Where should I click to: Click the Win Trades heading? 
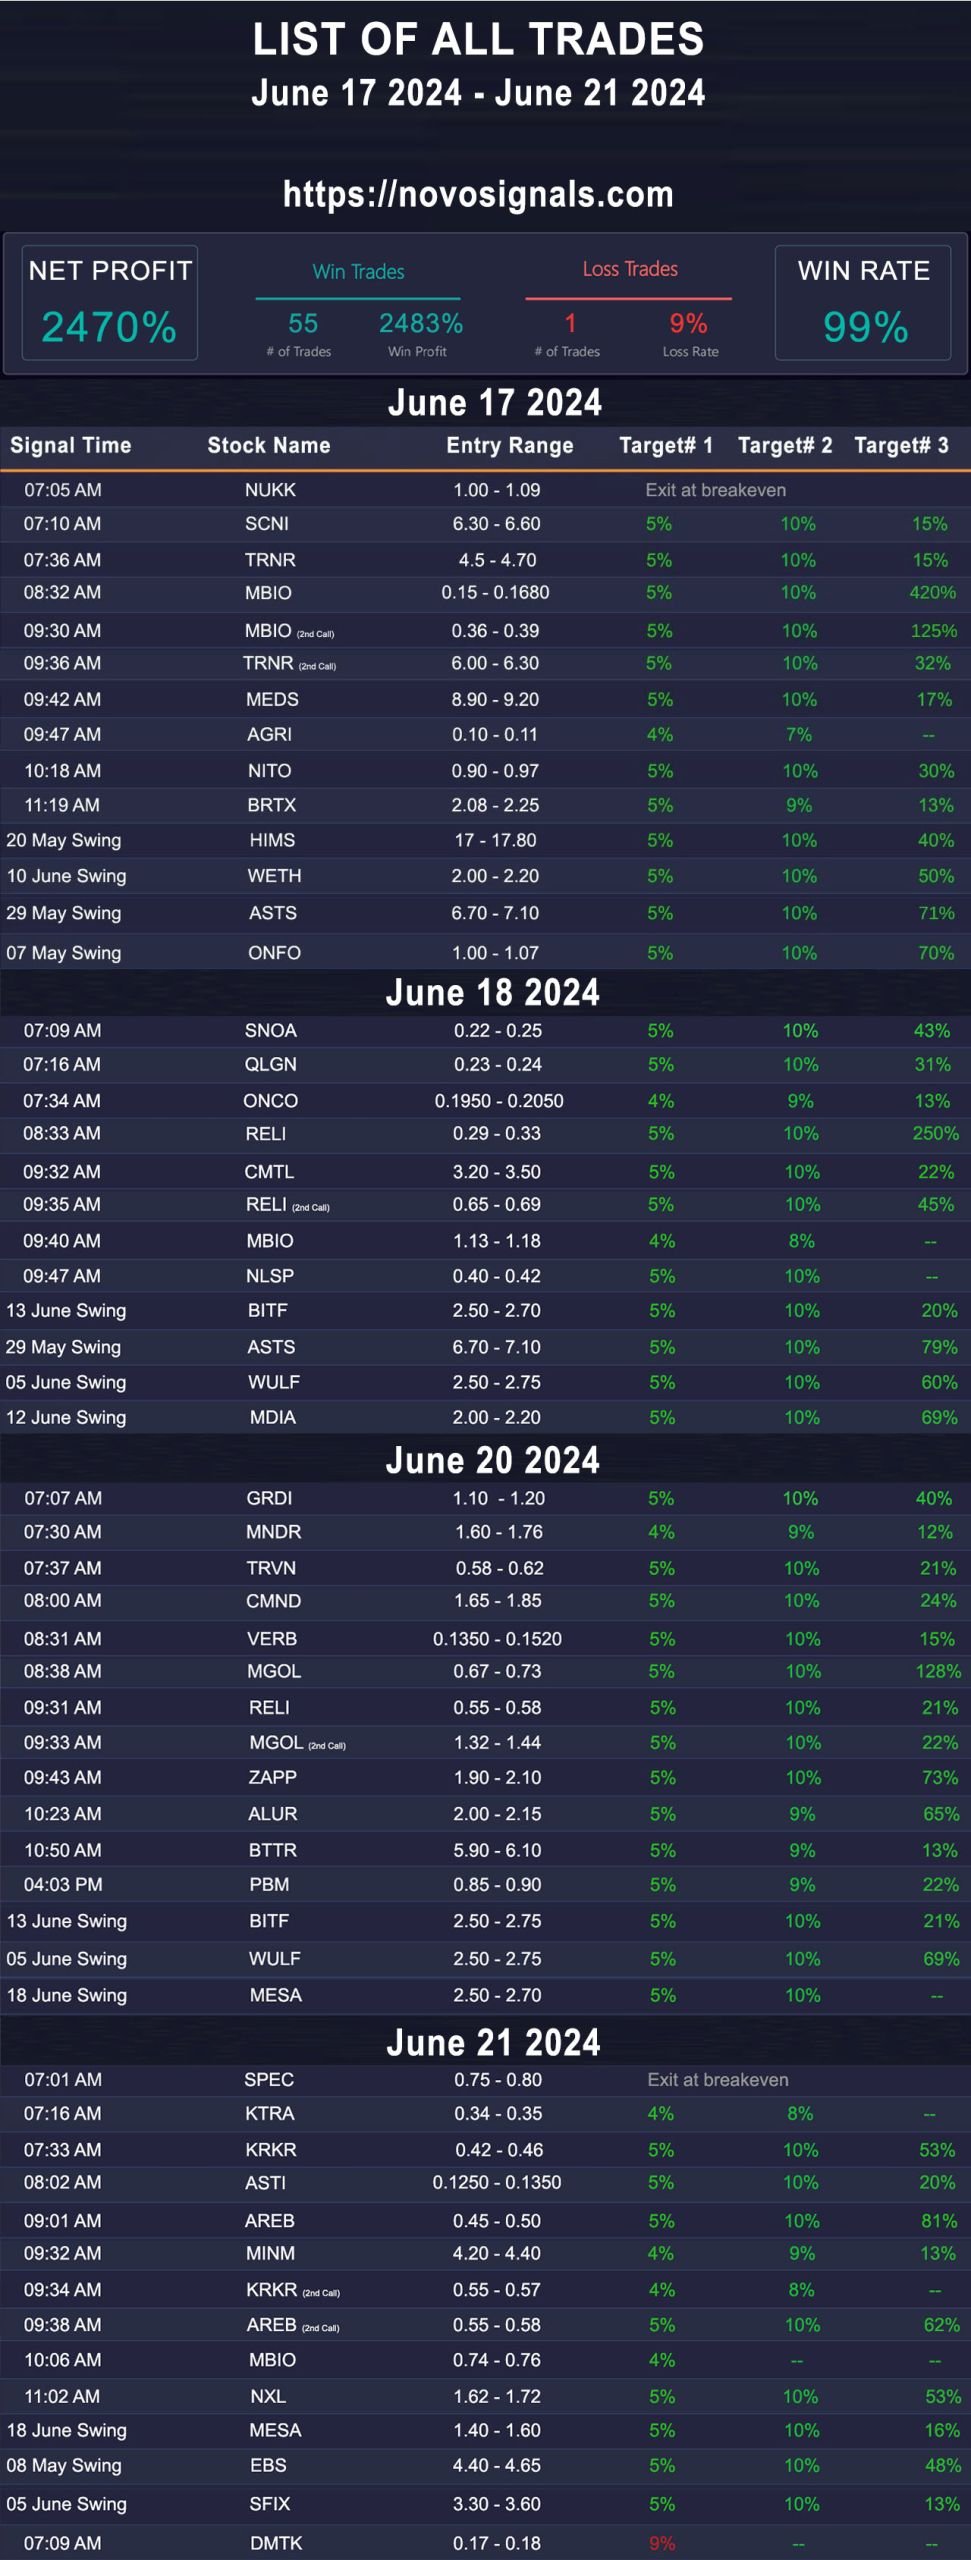tap(358, 272)
